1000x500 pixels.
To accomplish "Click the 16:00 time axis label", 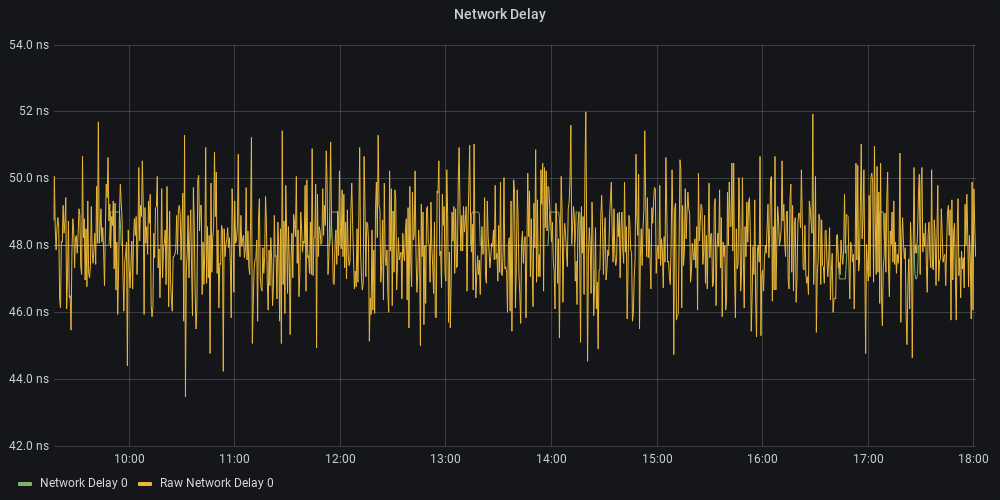I will 762,459.
